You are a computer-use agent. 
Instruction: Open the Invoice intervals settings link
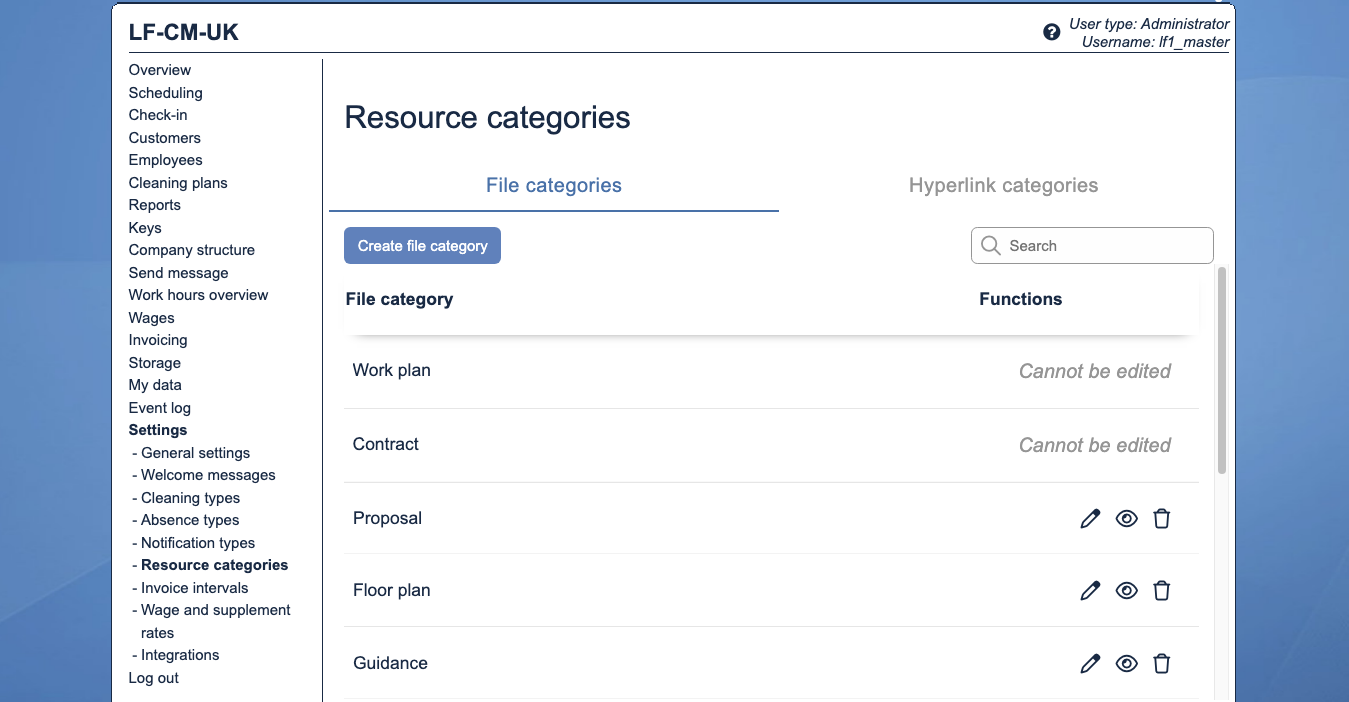194,588
